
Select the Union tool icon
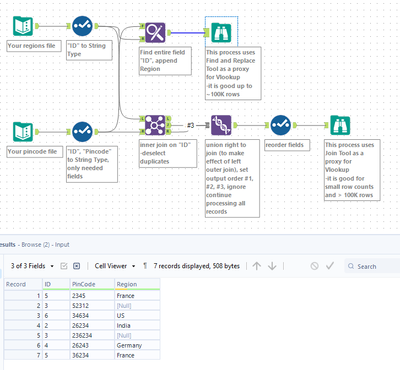coord(221,125)
